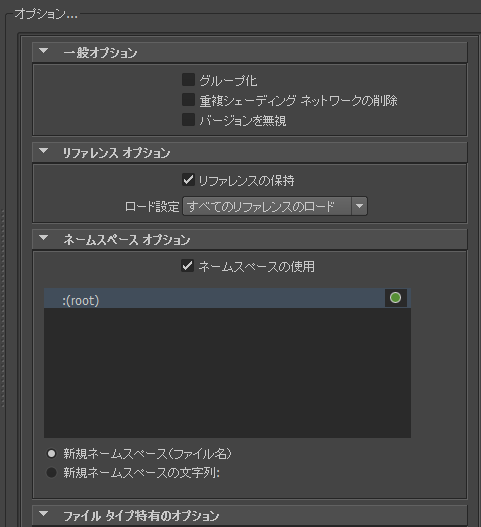Click the ファイル タイプ特有のオプション header title
Viewport: 481px width, 527px height.
click(x=141, y=516)
